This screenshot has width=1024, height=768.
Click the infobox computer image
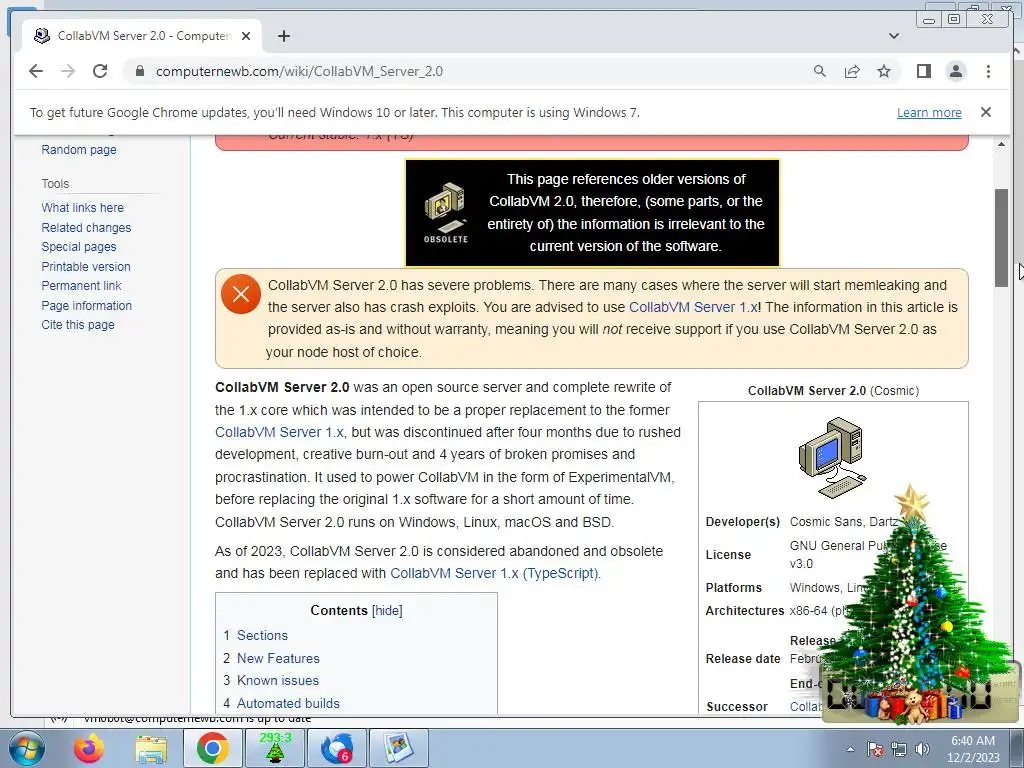(x=833, y=458)
